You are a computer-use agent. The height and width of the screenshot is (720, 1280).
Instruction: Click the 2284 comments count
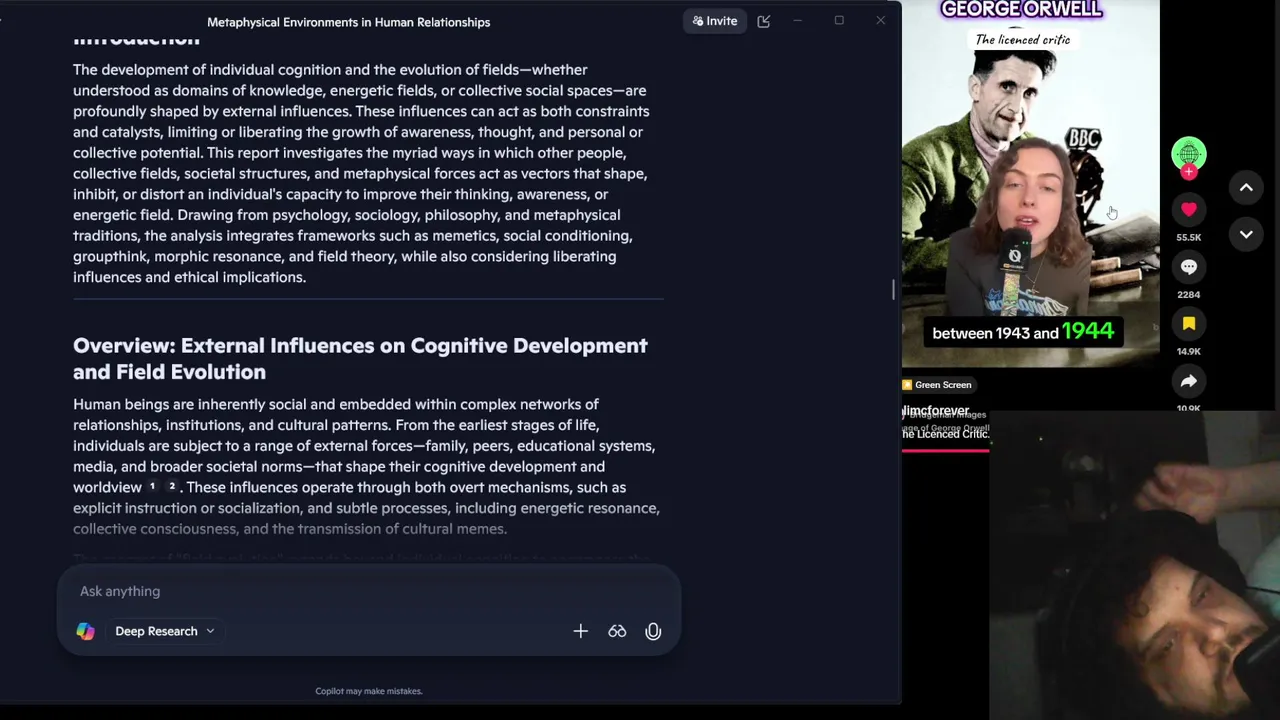click(x=1188, y=295)
